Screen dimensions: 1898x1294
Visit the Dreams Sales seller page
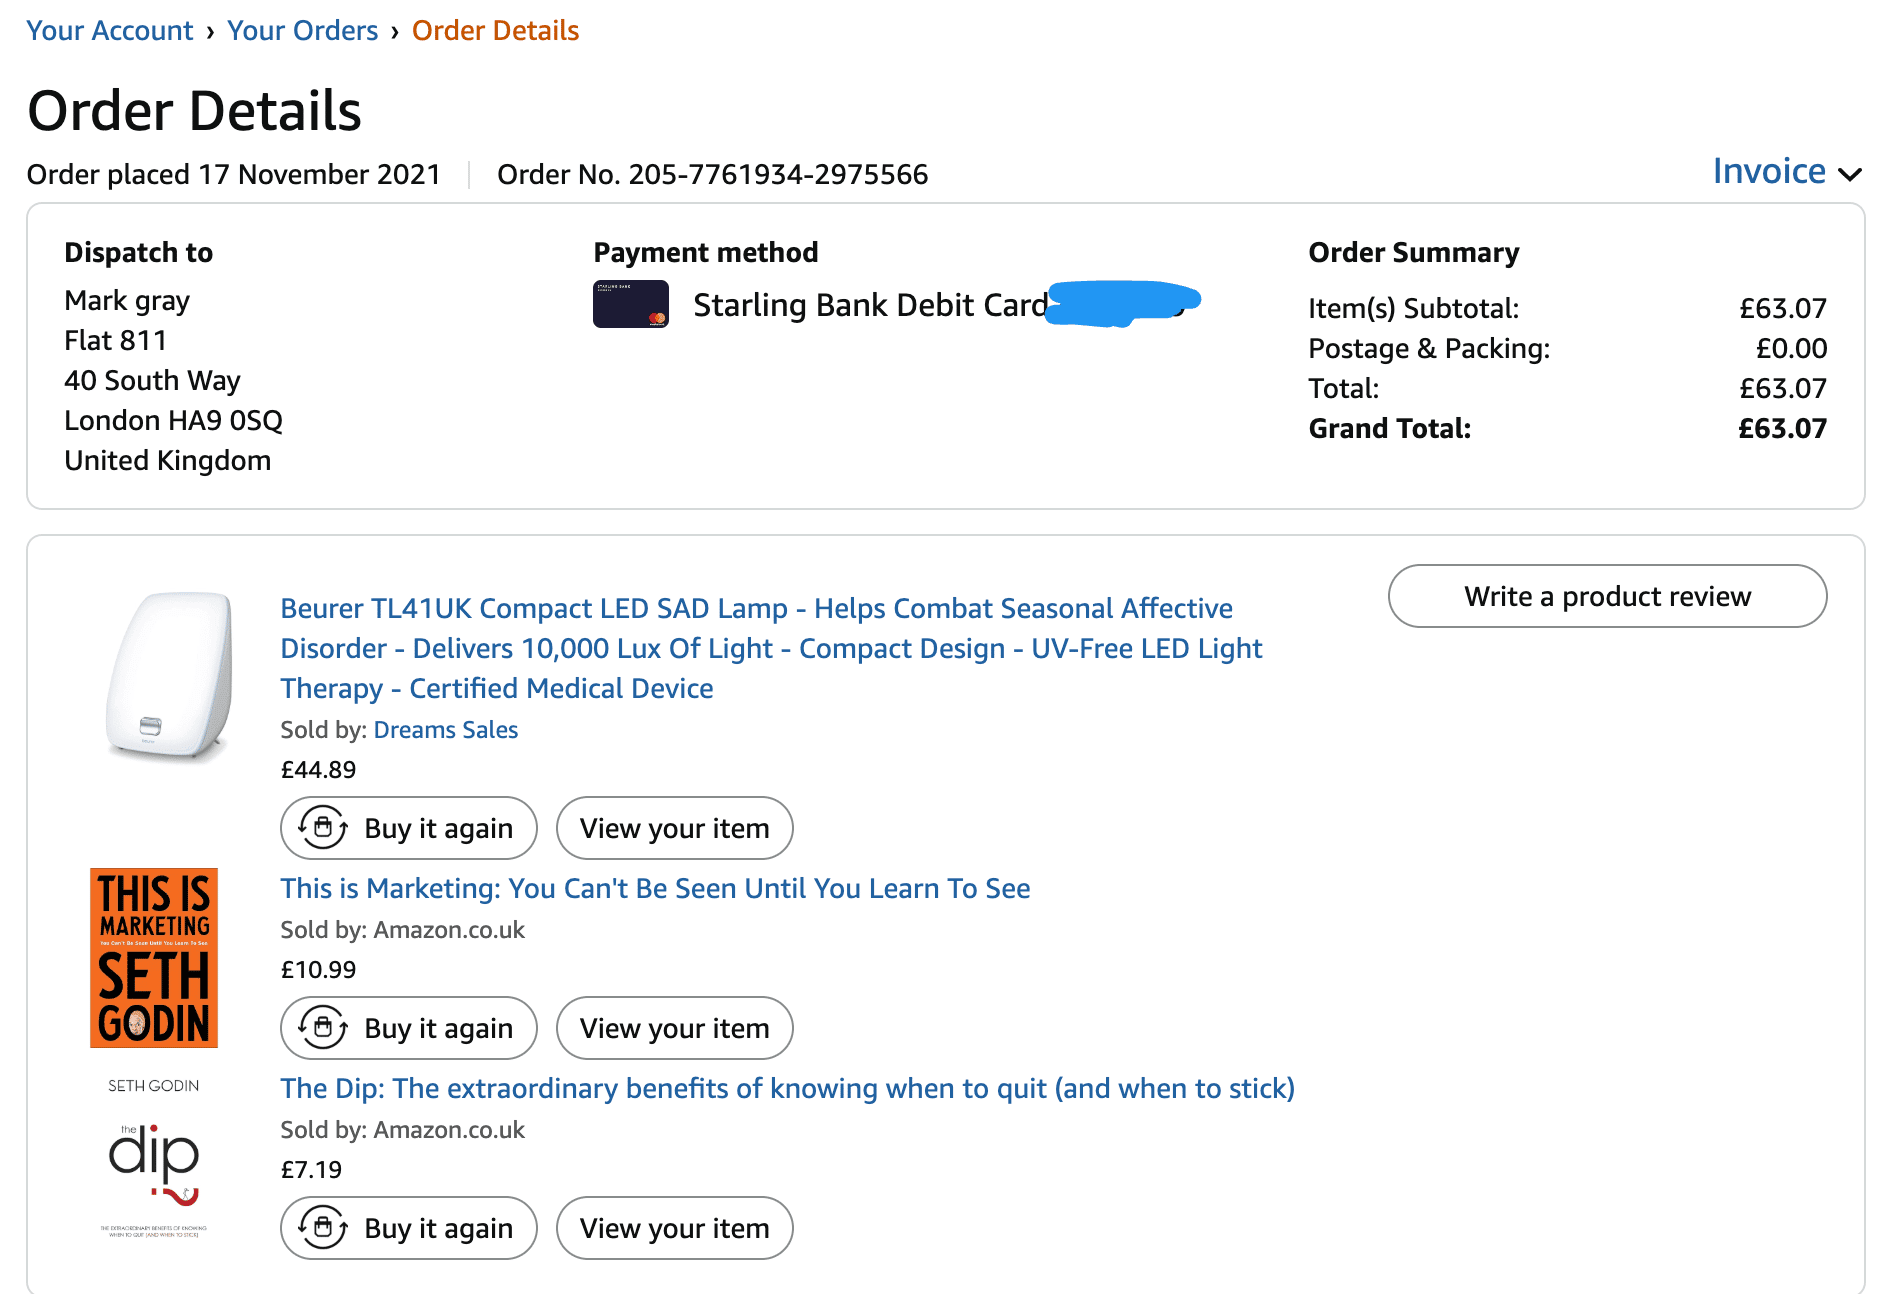tap(446, 730)
